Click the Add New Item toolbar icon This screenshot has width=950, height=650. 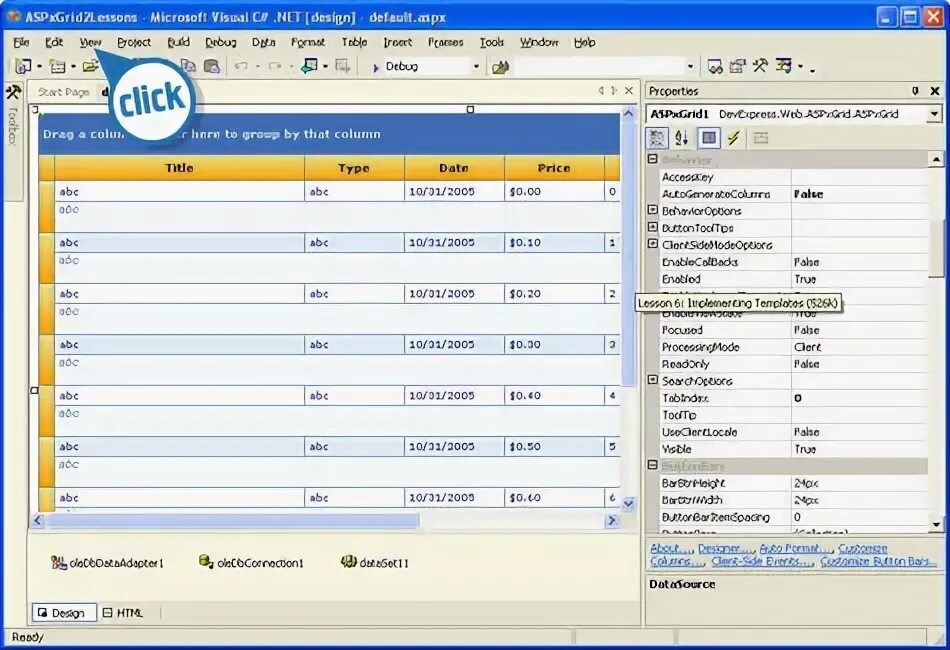(58, 66)
